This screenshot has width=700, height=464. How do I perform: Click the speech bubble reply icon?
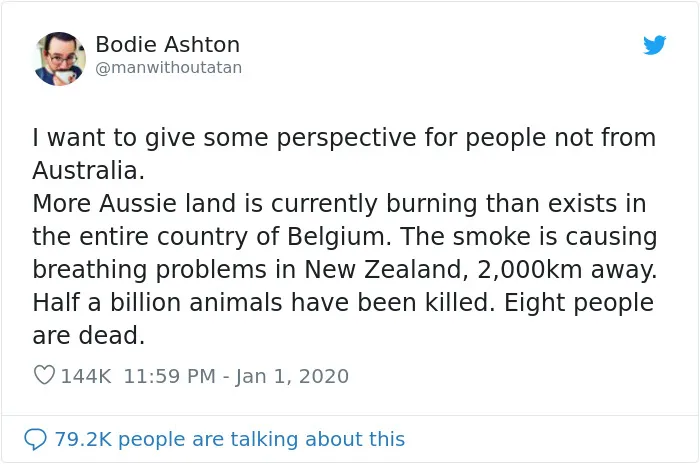click(x=35, y=439)
